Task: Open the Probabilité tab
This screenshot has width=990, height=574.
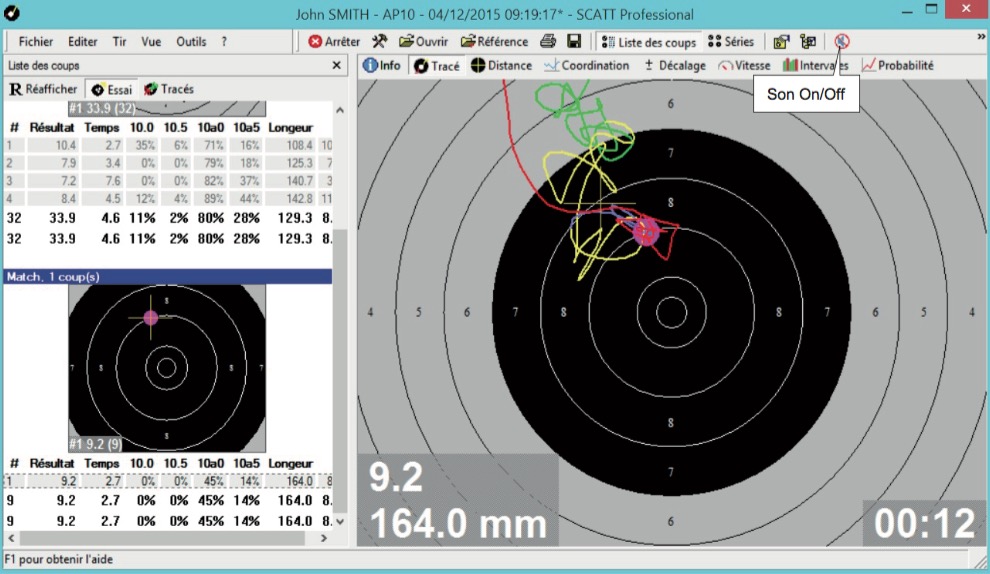Action: point(897,66)
